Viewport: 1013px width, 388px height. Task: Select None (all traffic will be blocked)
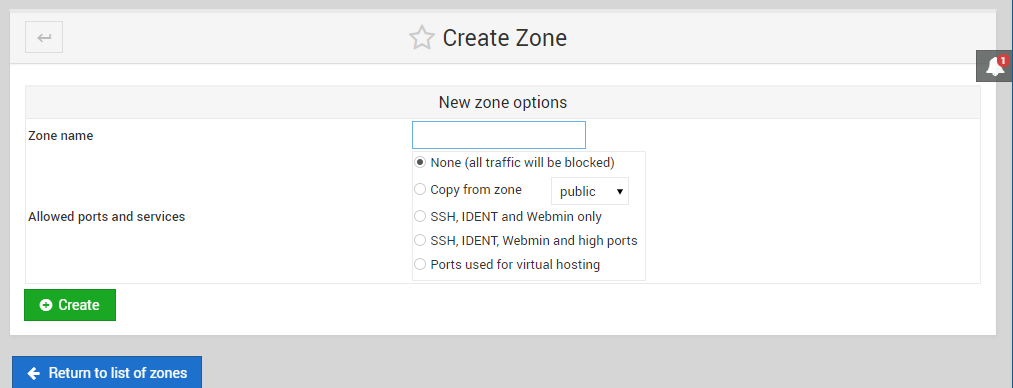(x=420, y=163)
